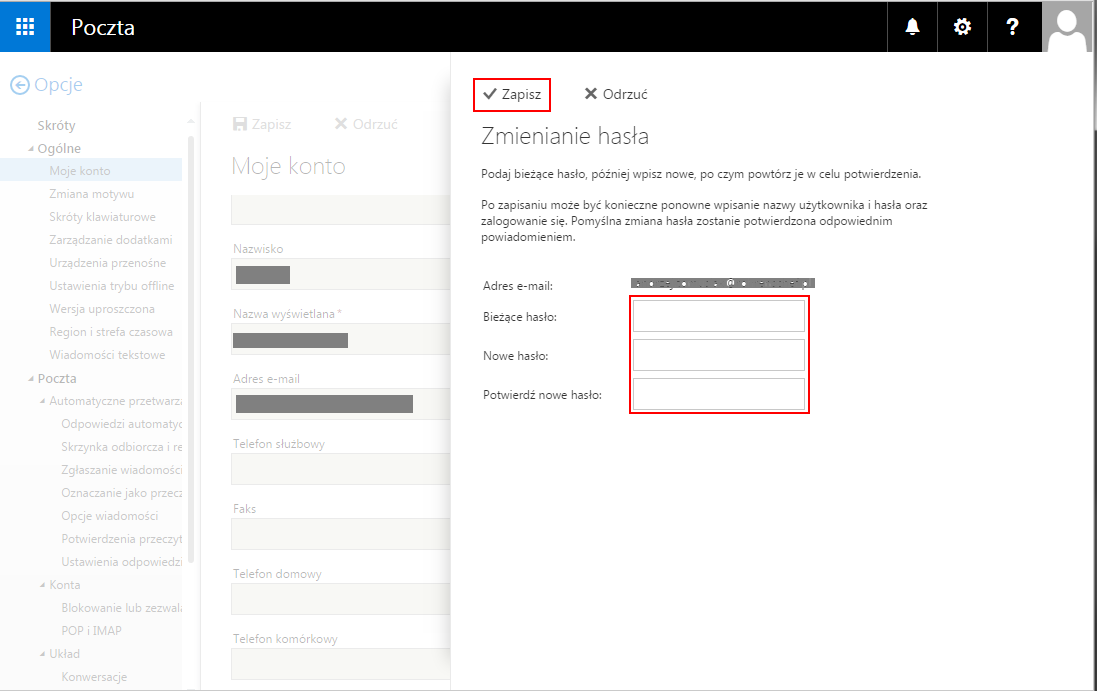Image resolution: width=1097 pixels, height=691 pixels.
Task: Click Poczta title in header
Action: [x=103, y=27]
